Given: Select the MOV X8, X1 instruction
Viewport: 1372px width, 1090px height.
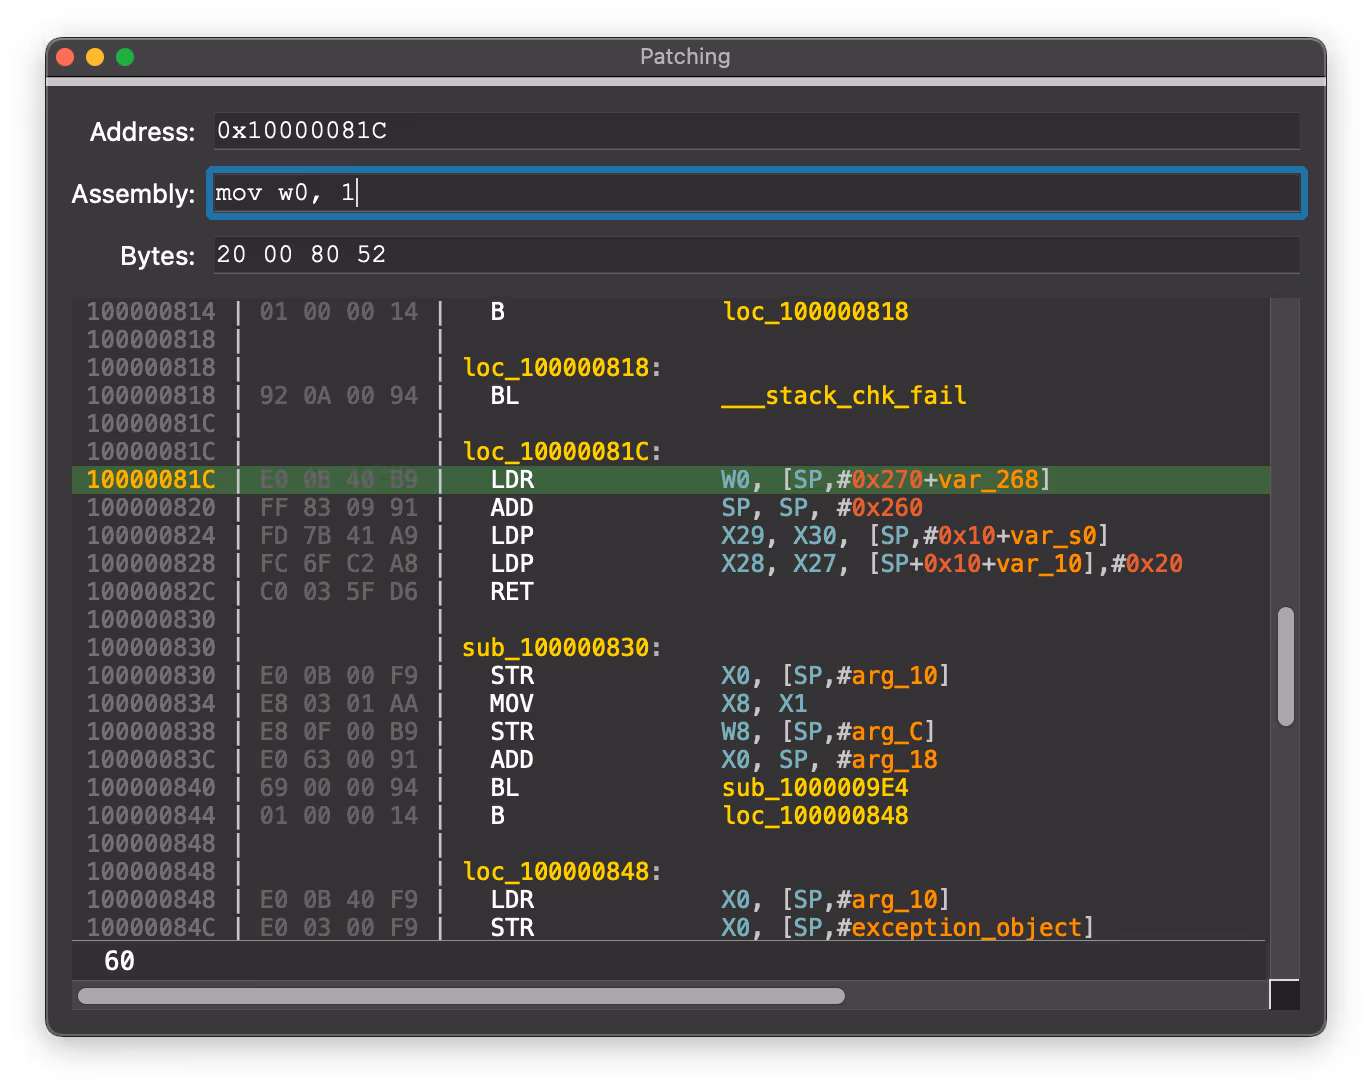Looking at the screenshot, I should tap(648, 704).
